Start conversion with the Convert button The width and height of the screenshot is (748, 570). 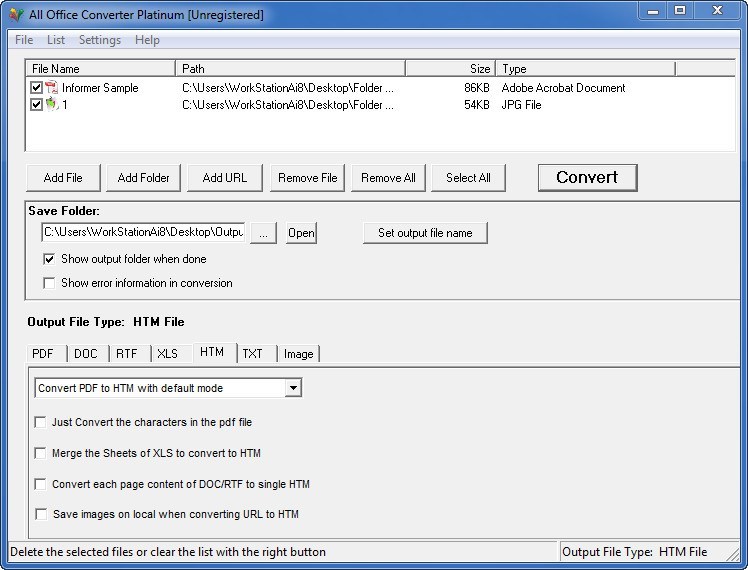[x=587, y=177]
